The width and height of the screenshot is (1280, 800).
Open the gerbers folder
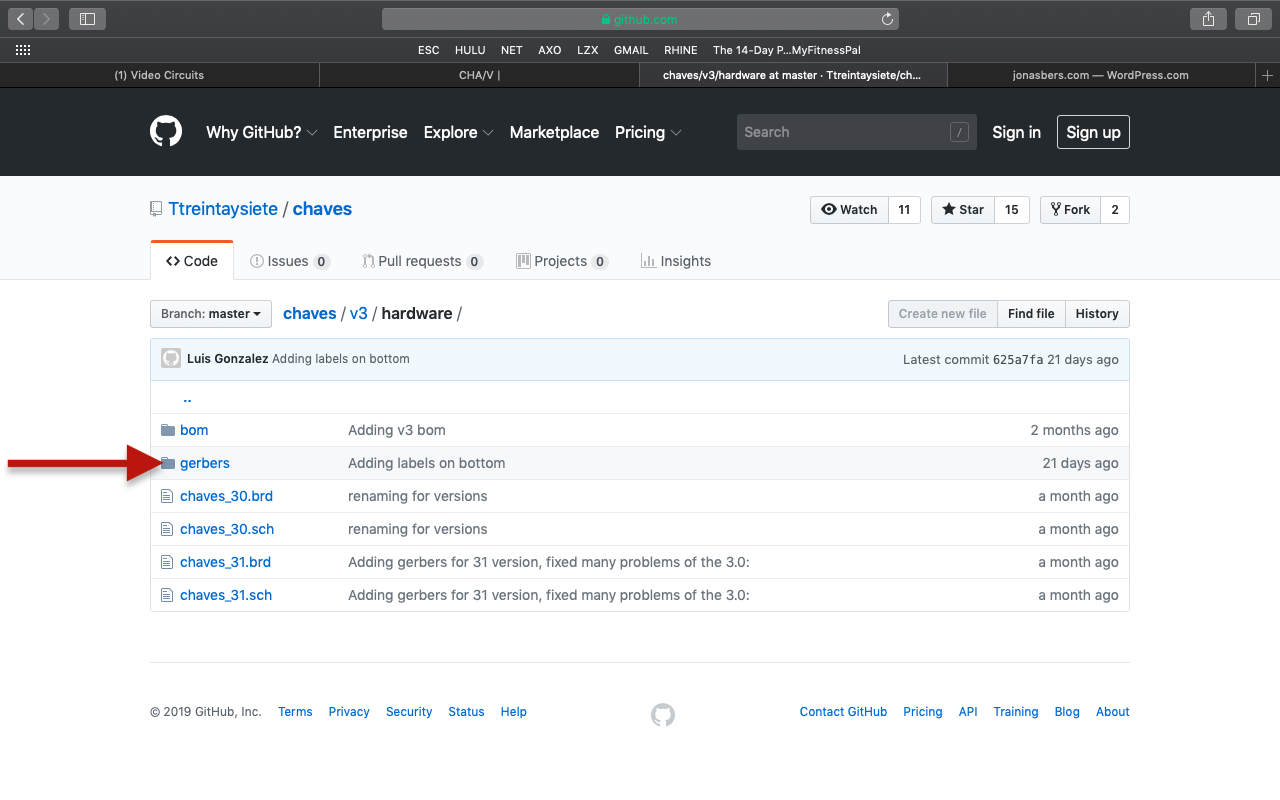click(x=205, y=463)
